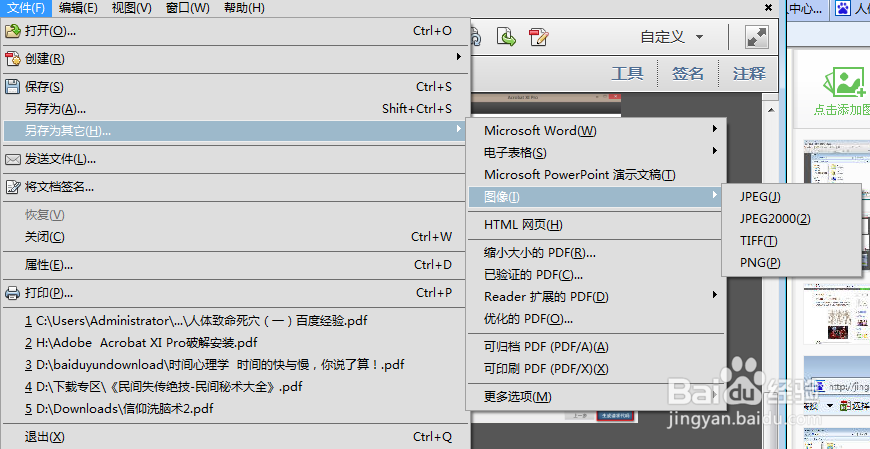The height and width of the screenshot is (449, 870).
Task: Select 关闭(C) menu entry
Action: [x=235, y=237]
